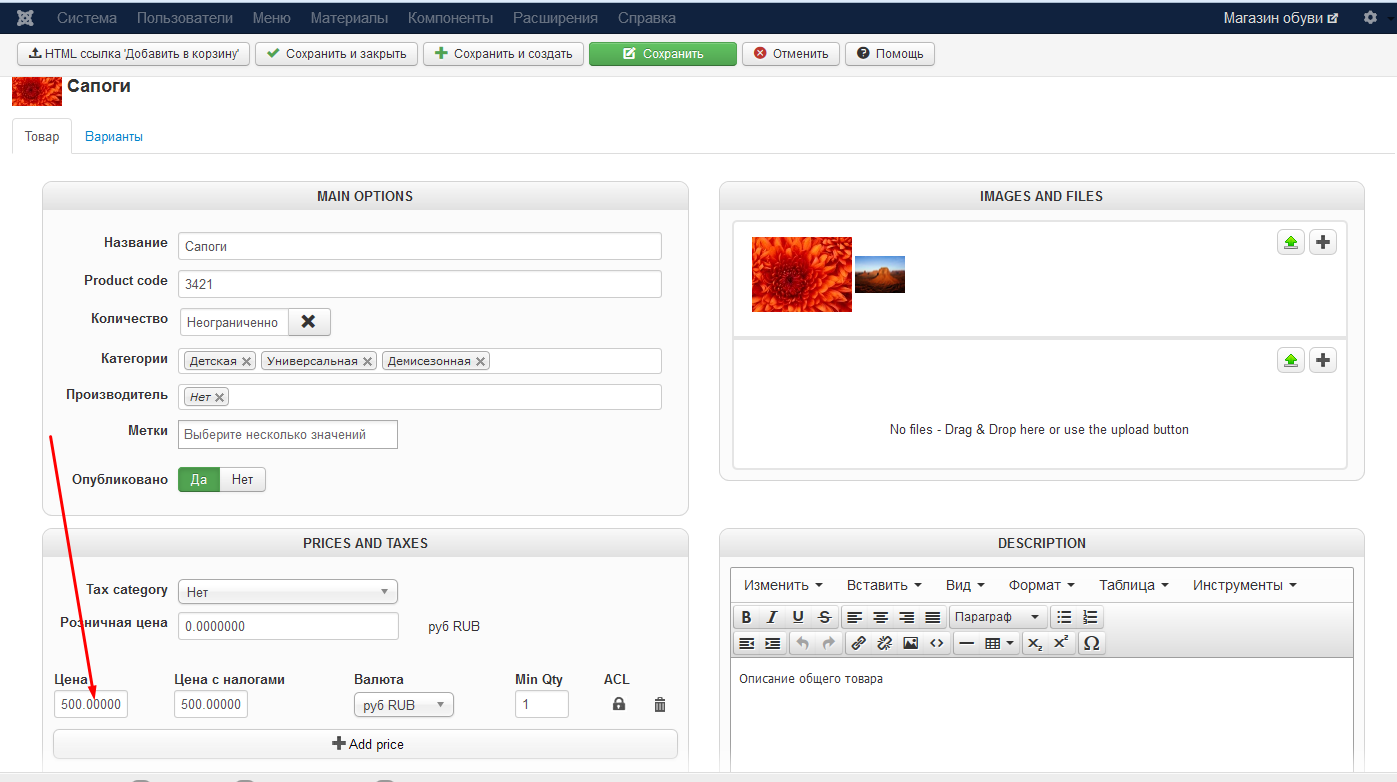Remove the Универсальная category tag
Image resolution: width=1397 pixels, height=782 pixels.
coord(368,361)
